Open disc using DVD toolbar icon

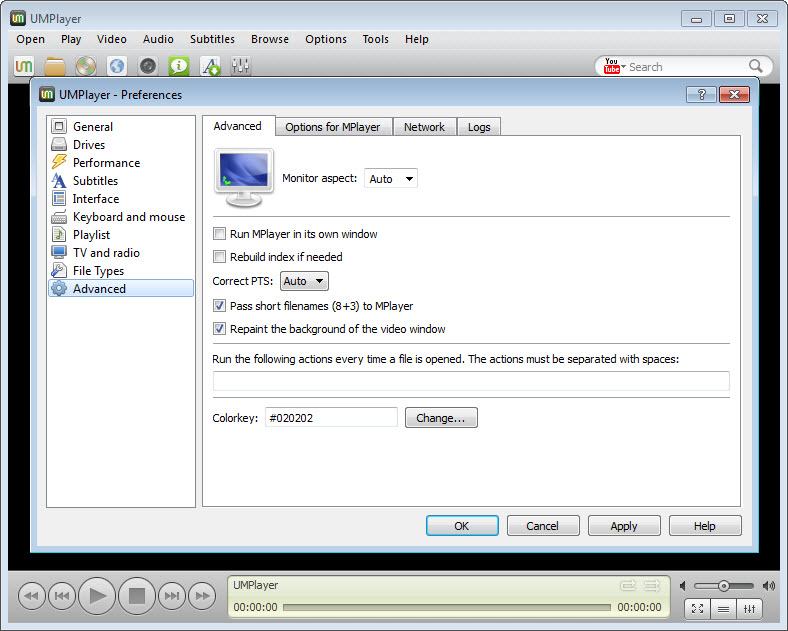pyautogui.click(x=86, y=66)
